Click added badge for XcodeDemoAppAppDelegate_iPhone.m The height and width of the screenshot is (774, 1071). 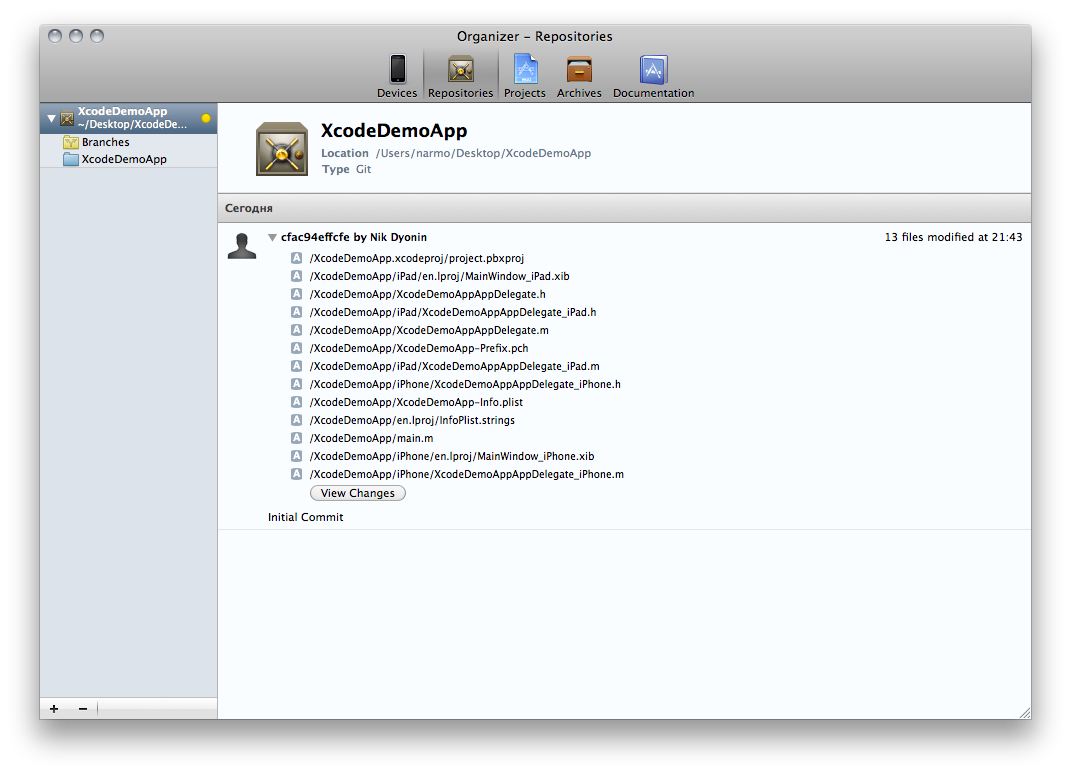(x=296, y=474)
